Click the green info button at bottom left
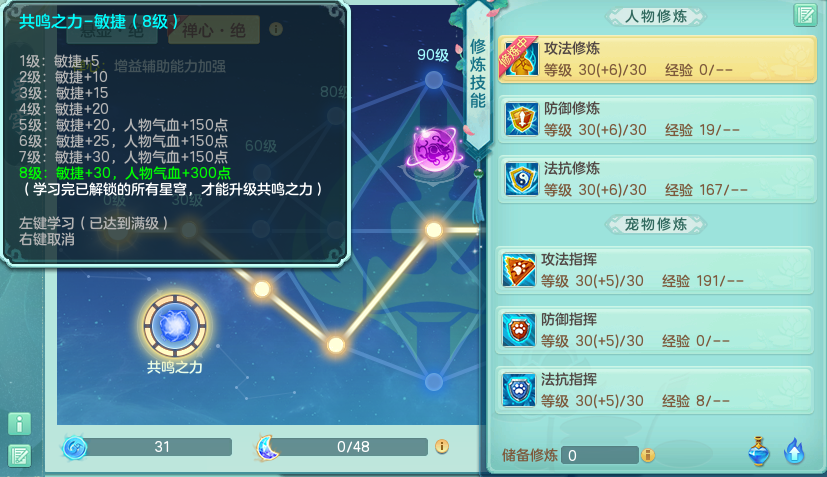 [x=20, y=423]
